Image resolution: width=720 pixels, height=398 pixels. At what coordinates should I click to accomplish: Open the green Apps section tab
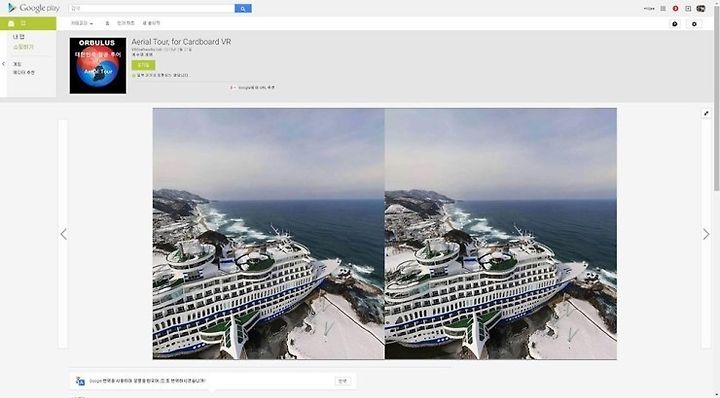pos(28,23)
